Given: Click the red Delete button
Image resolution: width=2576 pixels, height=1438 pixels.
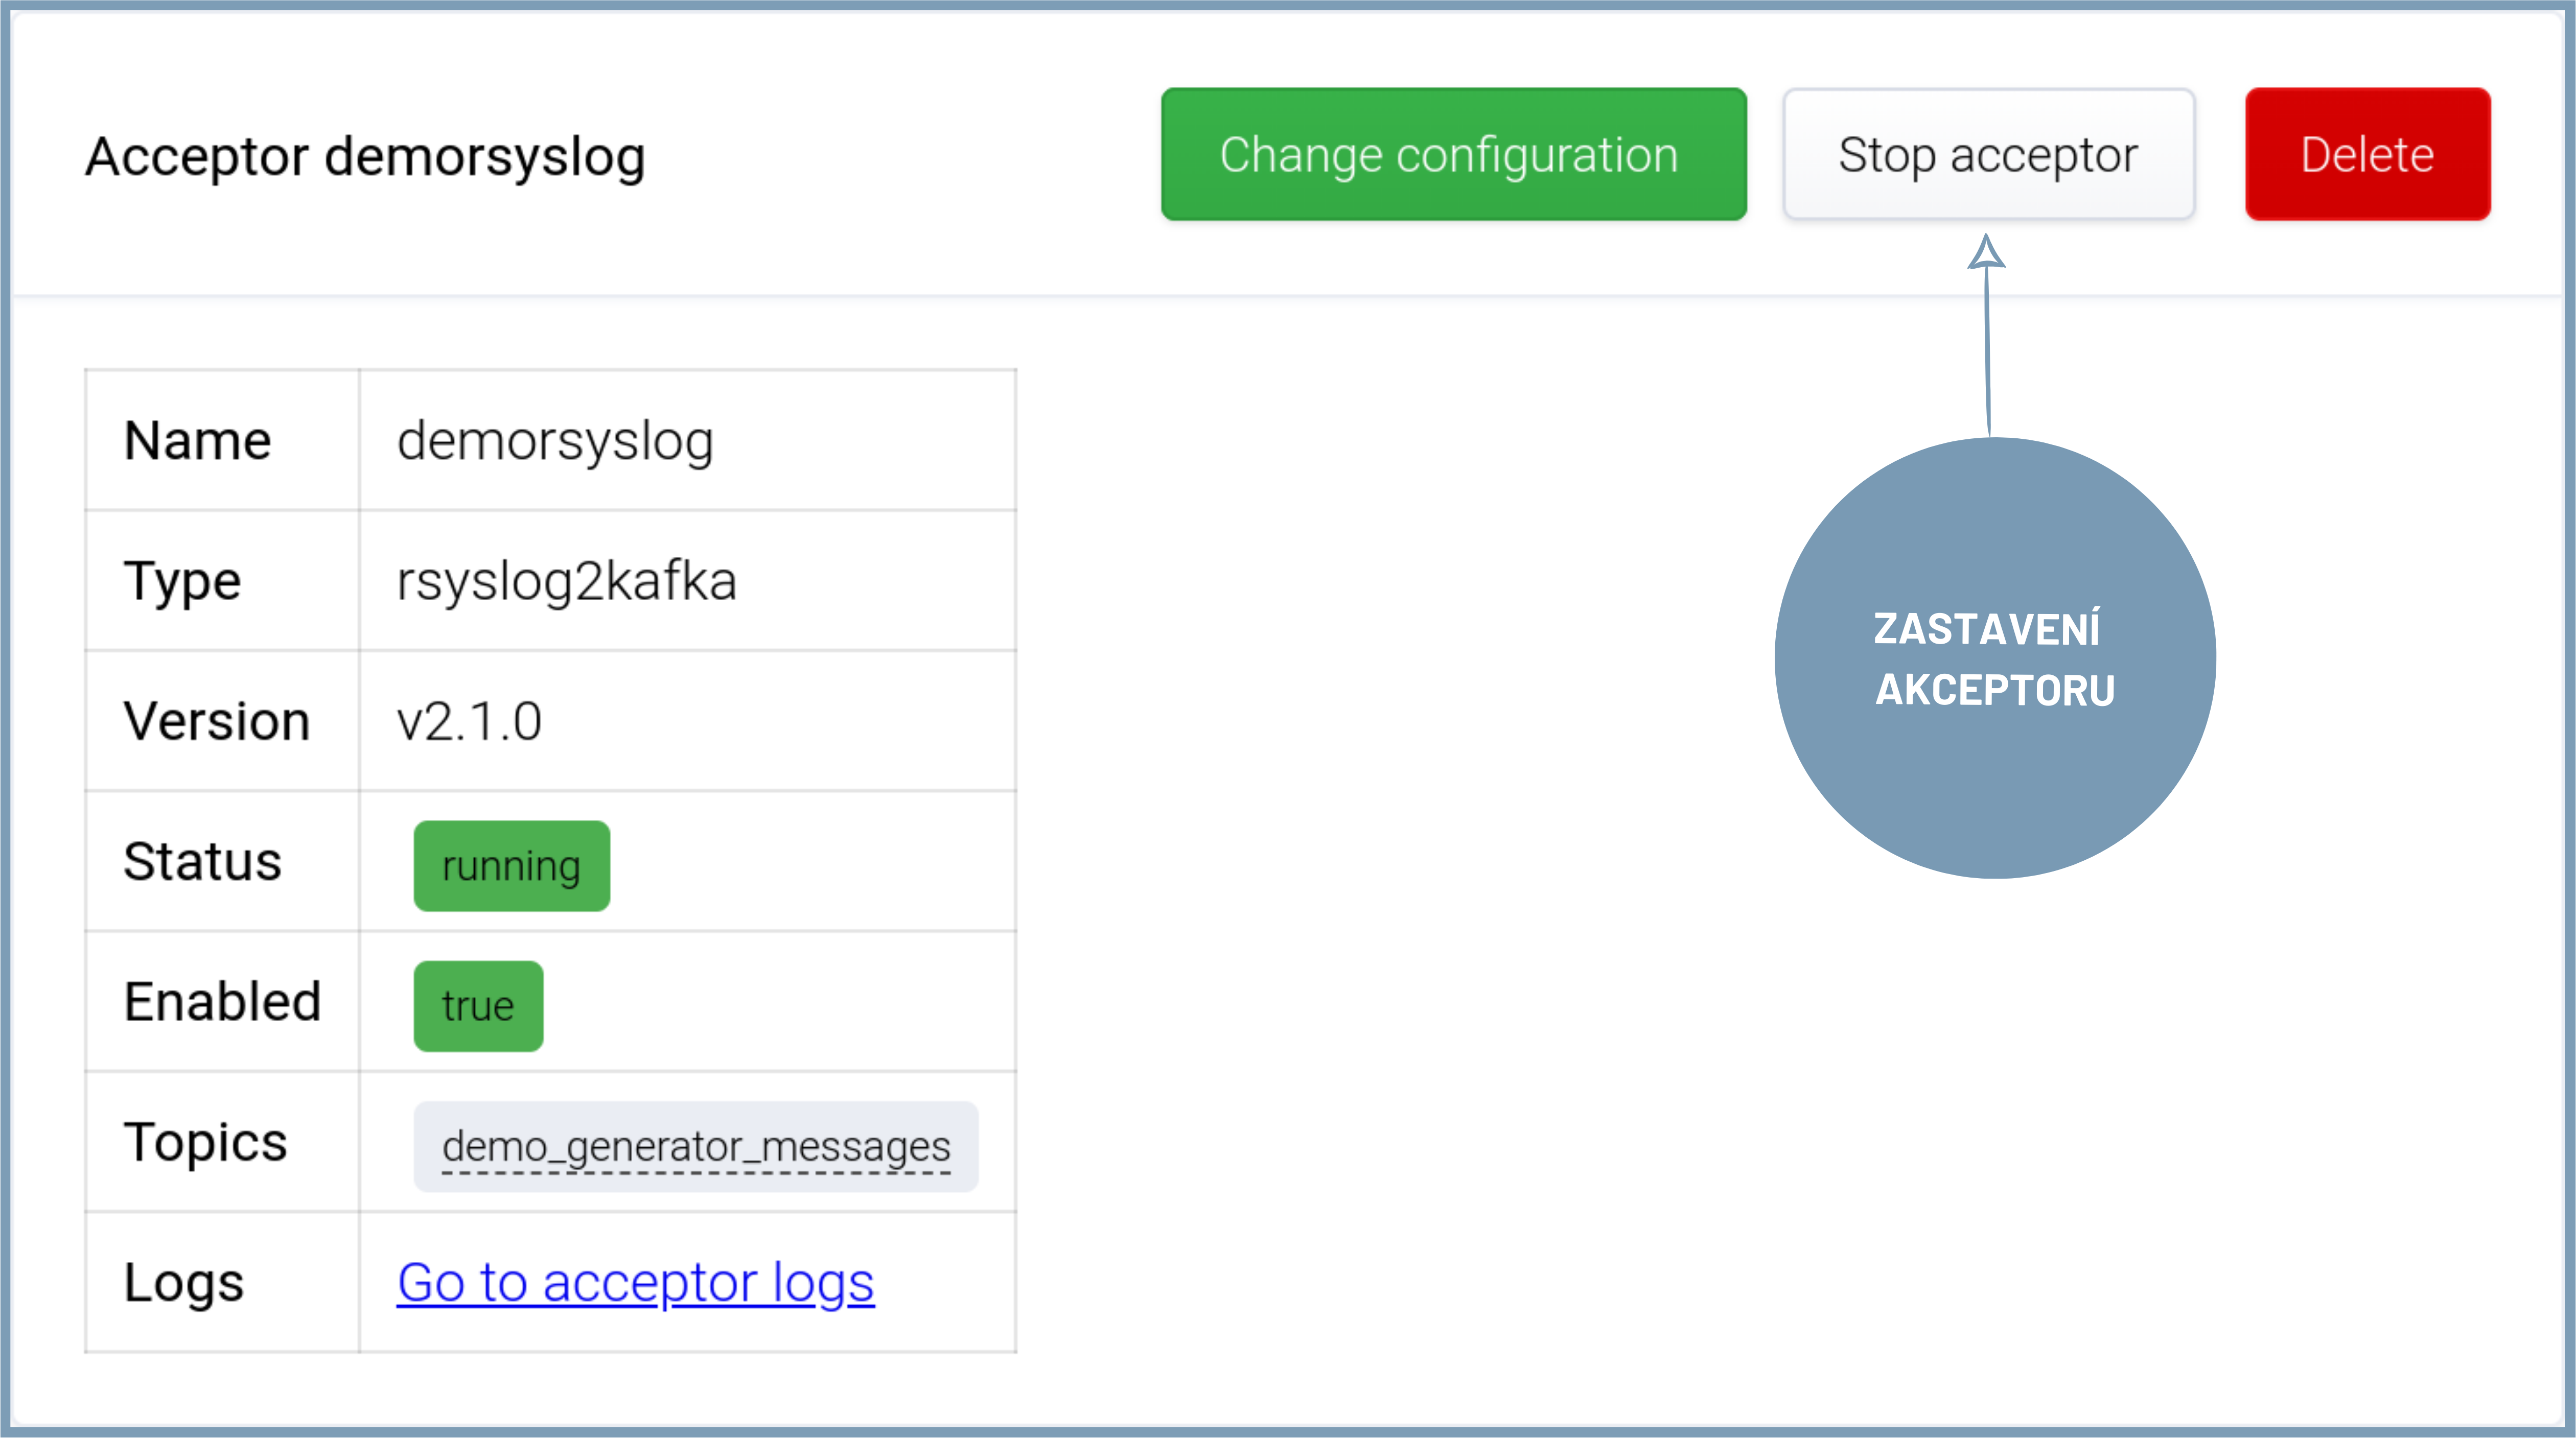Looking at the screenshot, I should tap(2367, 154).
